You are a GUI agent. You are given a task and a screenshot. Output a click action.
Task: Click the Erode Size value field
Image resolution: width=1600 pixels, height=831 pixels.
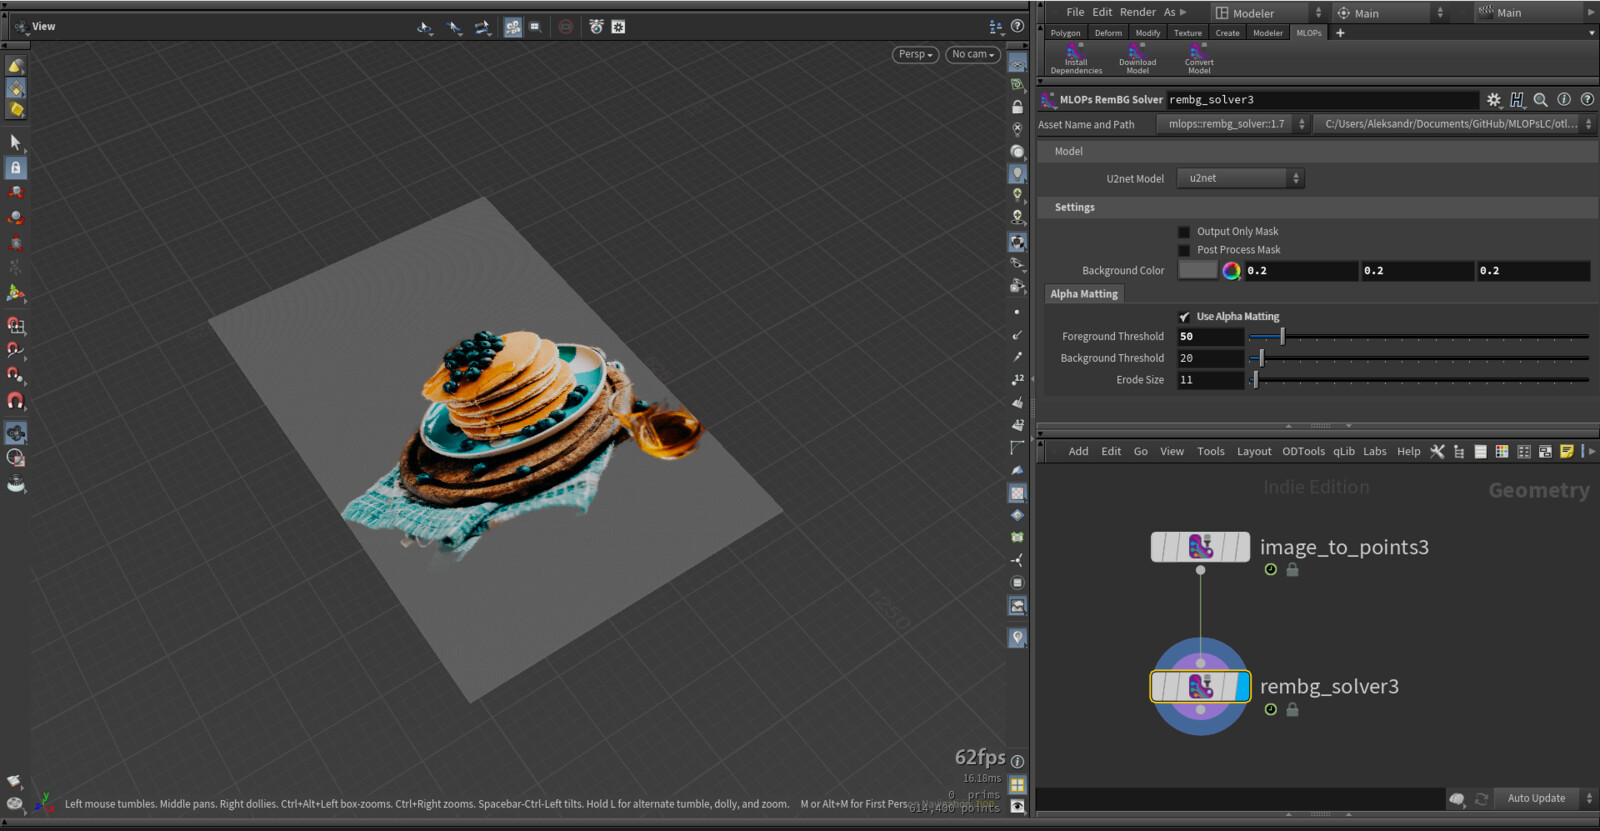1210,381
